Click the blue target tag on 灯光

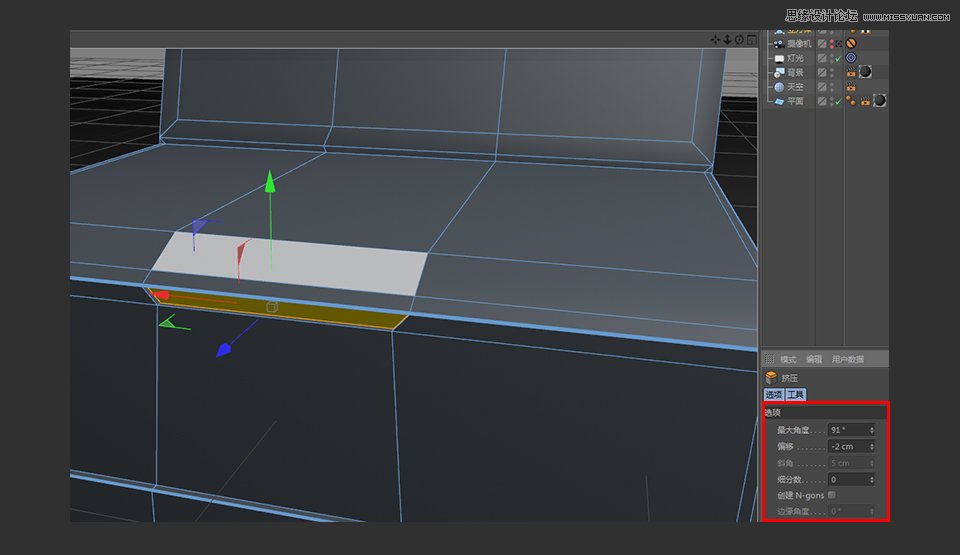pyautogui.click(x=851, y=58)
